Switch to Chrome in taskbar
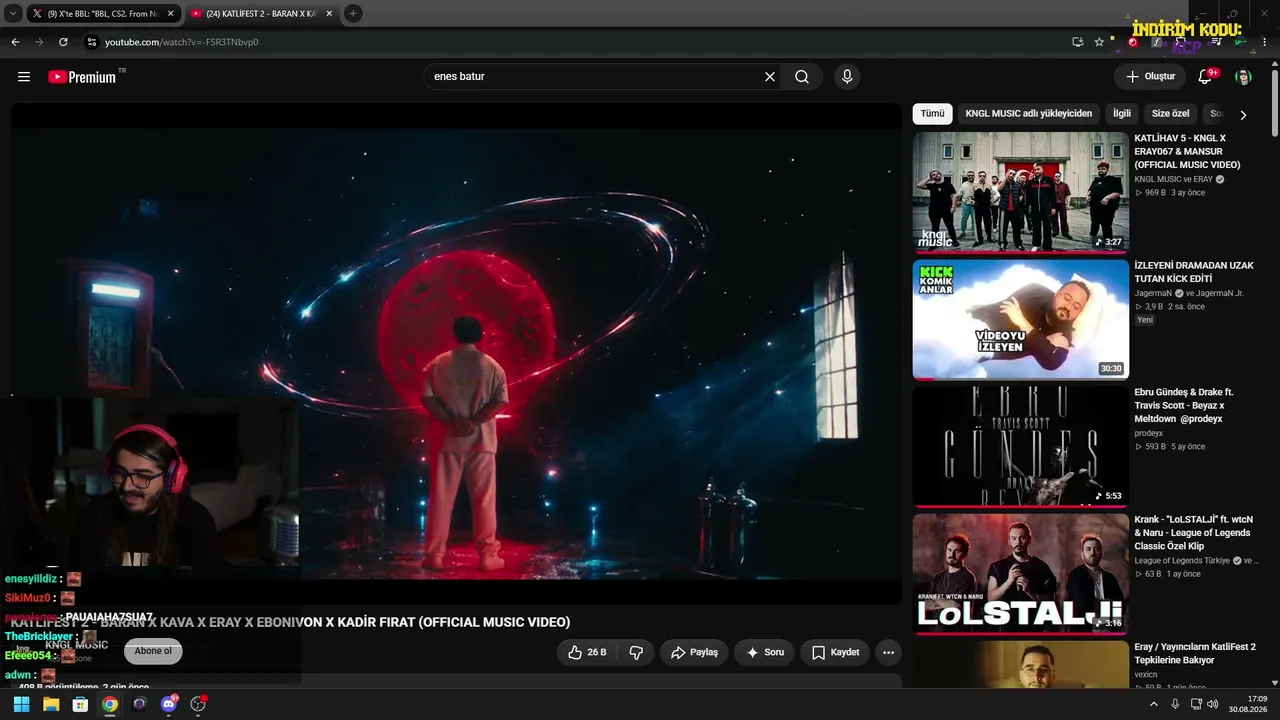 tap(110, 704)
